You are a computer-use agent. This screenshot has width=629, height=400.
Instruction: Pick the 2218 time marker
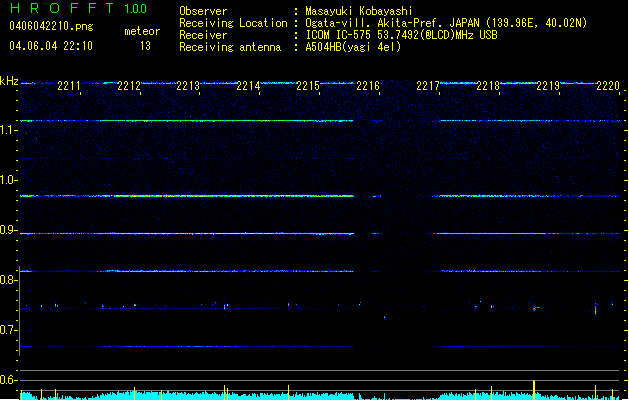click(x=488, y=87)
